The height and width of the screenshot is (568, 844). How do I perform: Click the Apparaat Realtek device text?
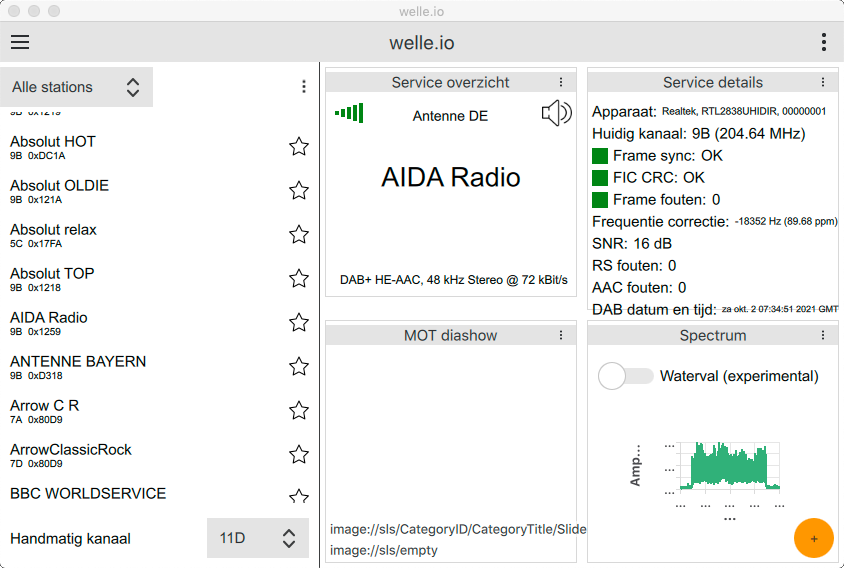(744, 111)
